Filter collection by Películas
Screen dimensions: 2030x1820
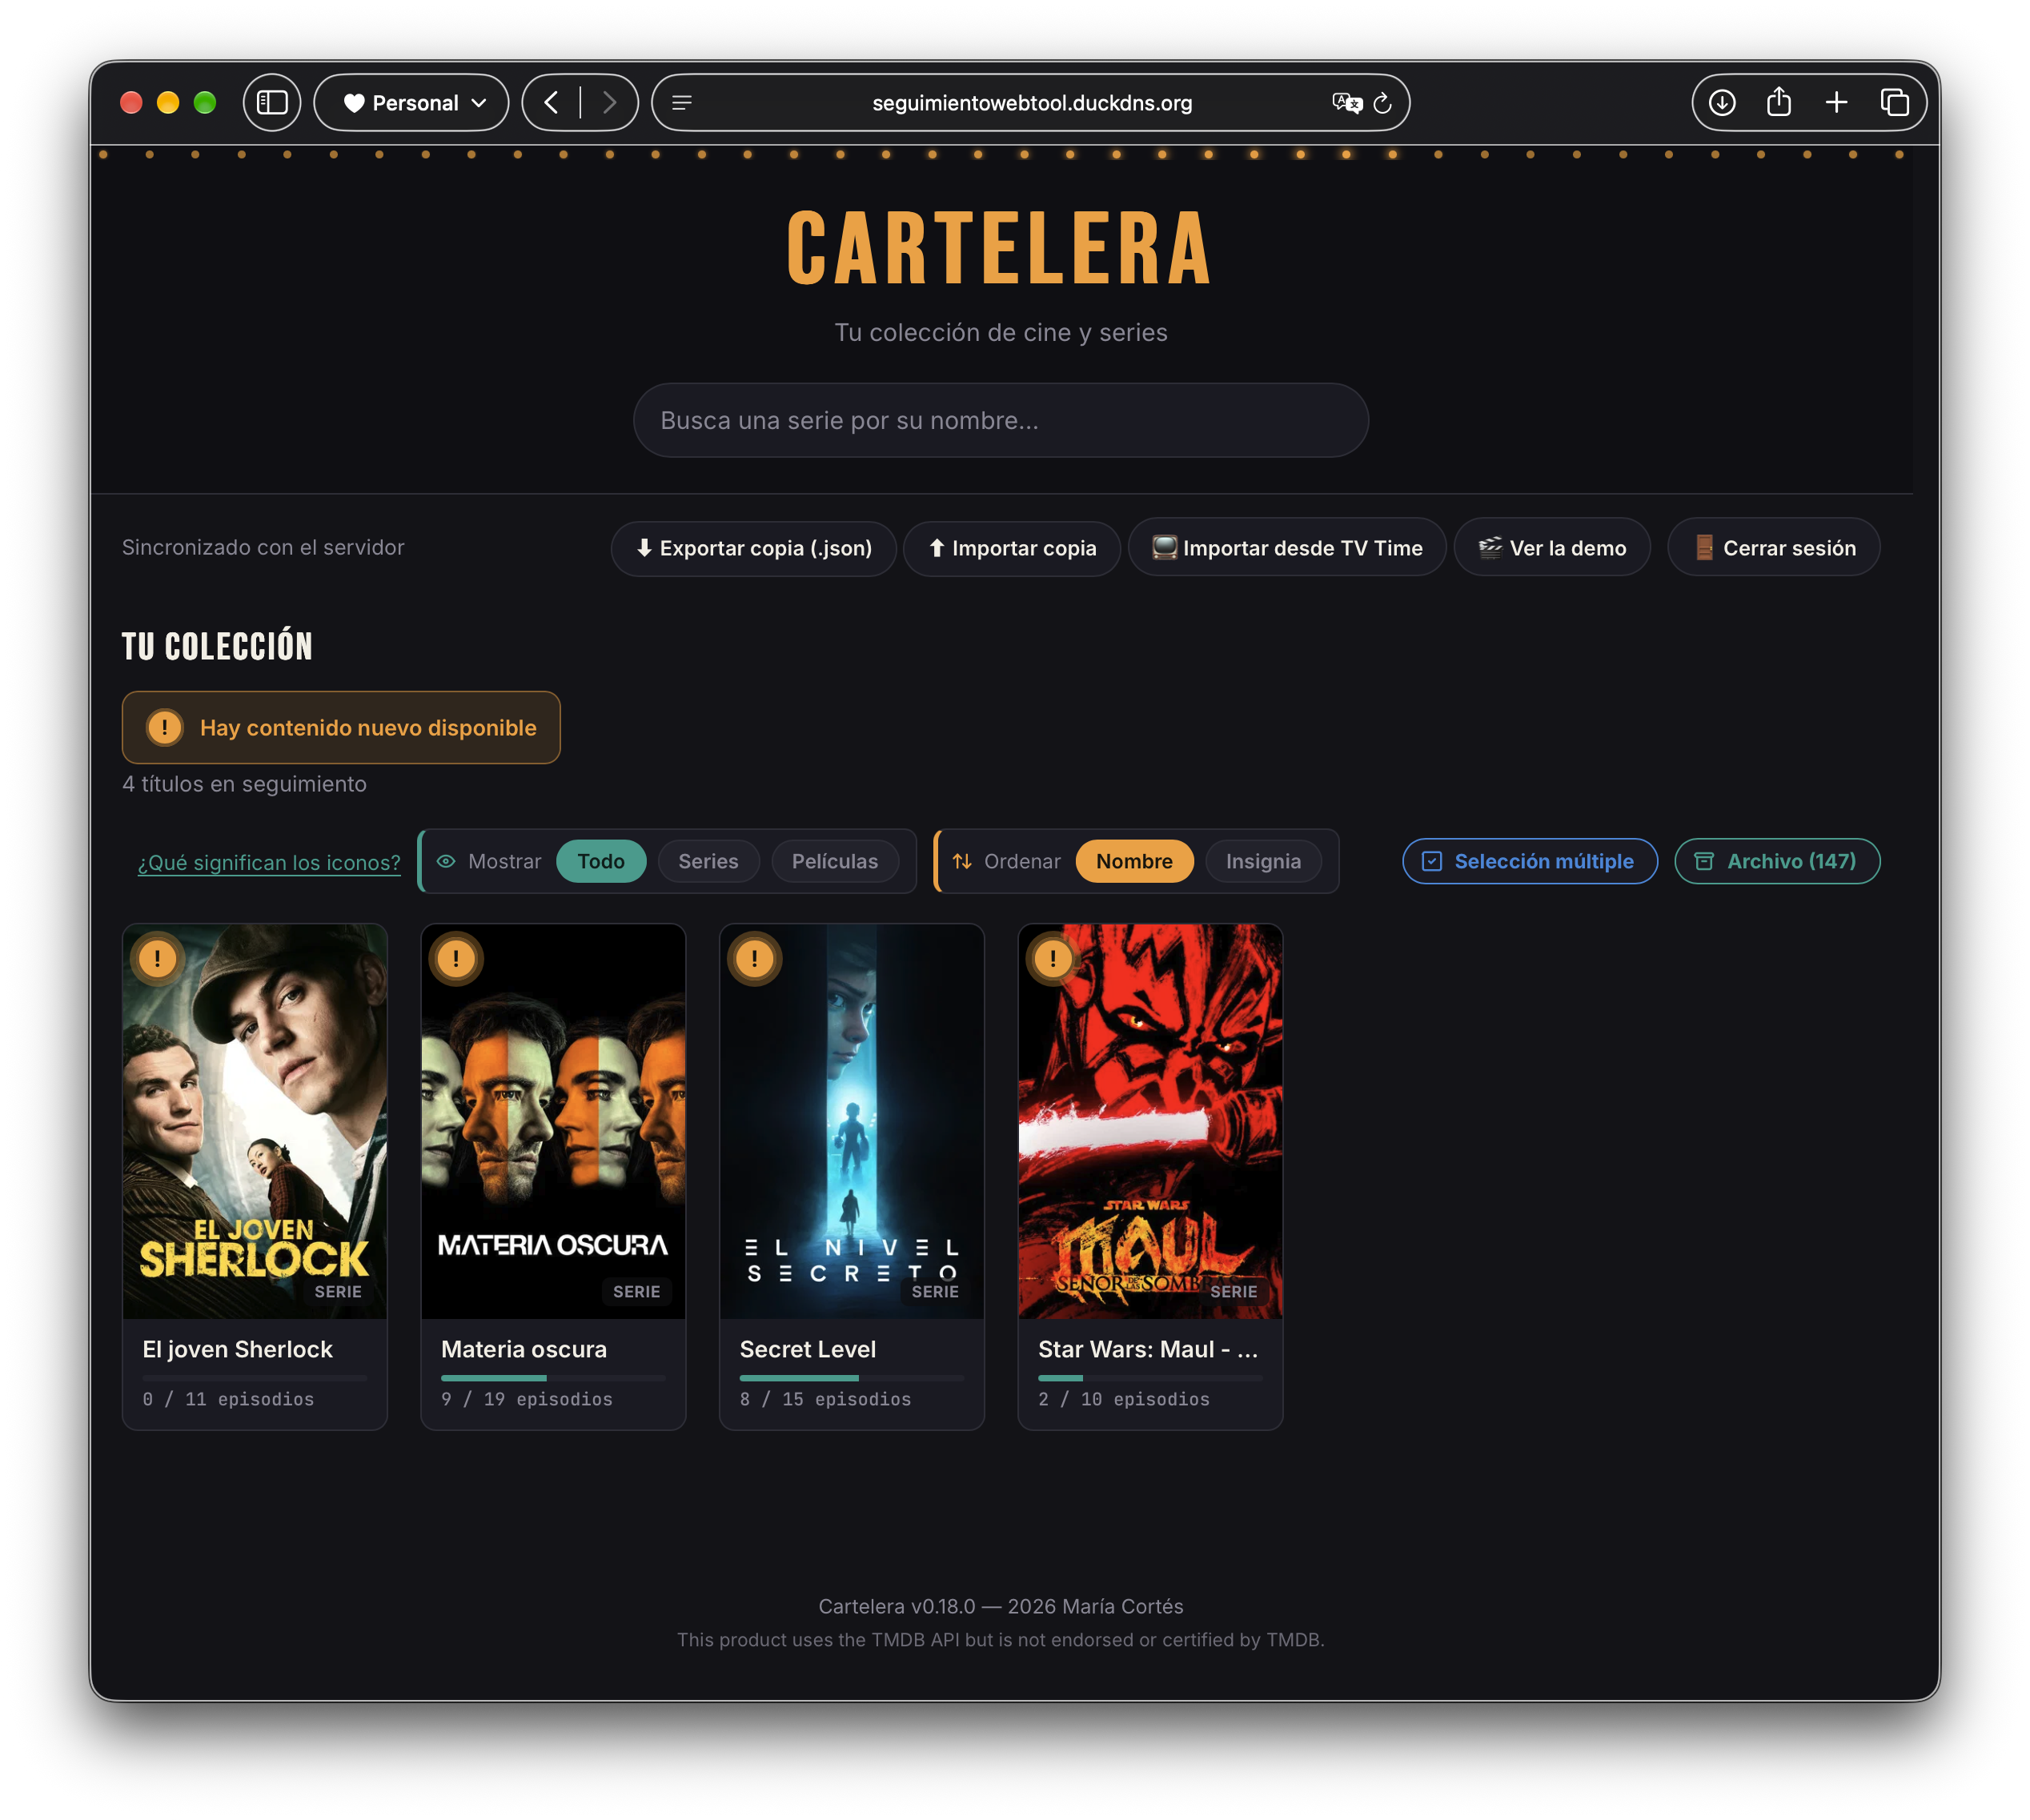(x=835, y=862)
